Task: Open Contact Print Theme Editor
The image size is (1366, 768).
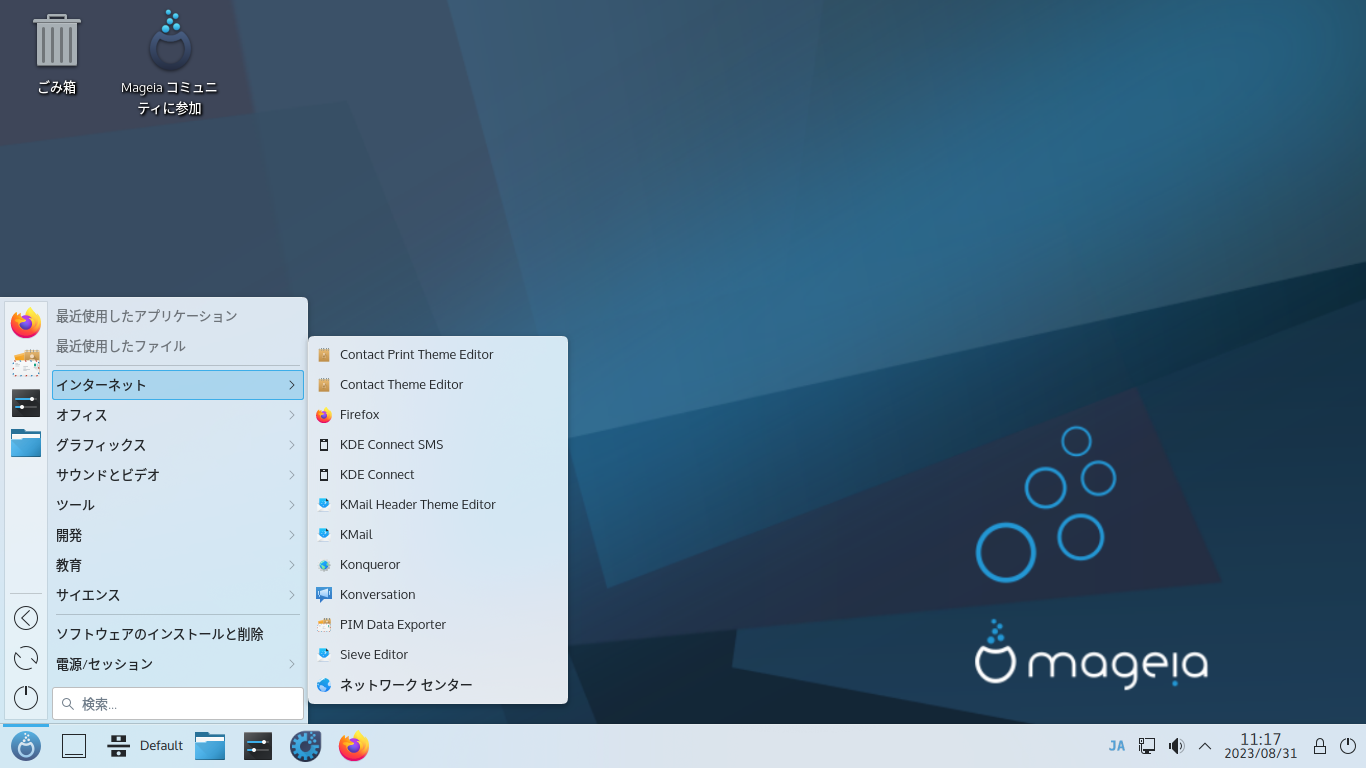Action: click(x=438, y=354)
